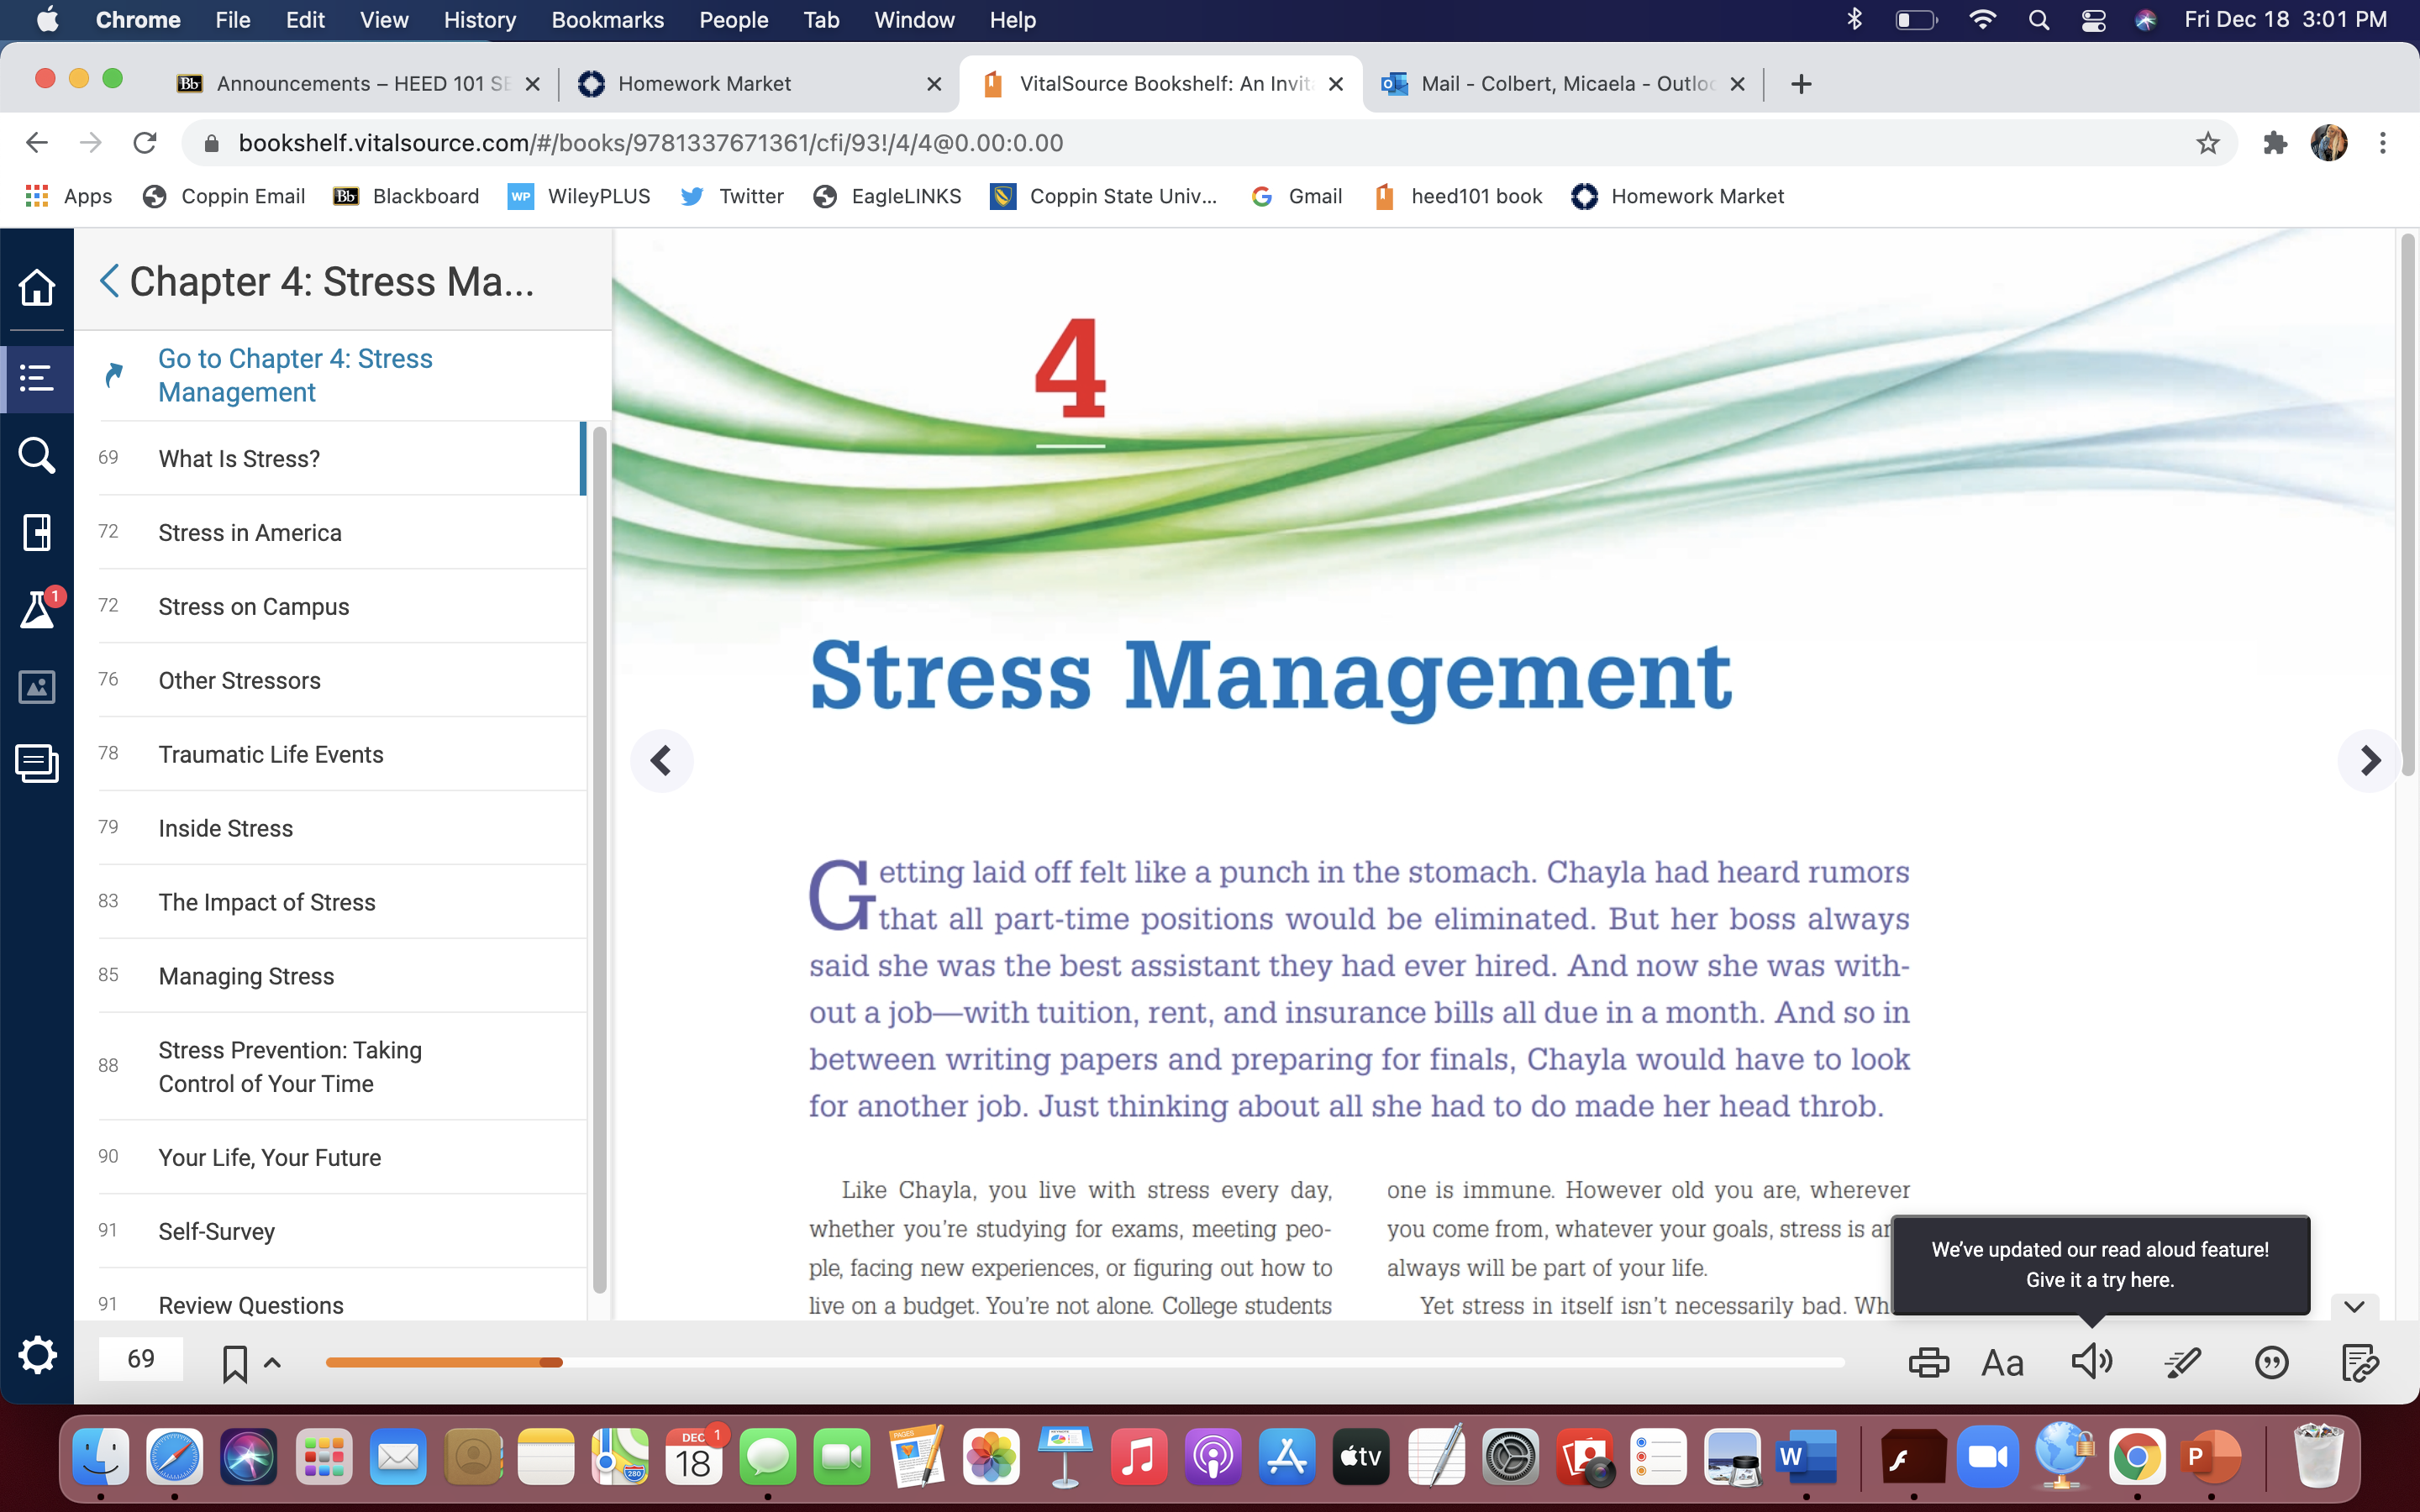Close the VitalSource Bookshelf tab

pyautogui.click(x=1335, y=84)
